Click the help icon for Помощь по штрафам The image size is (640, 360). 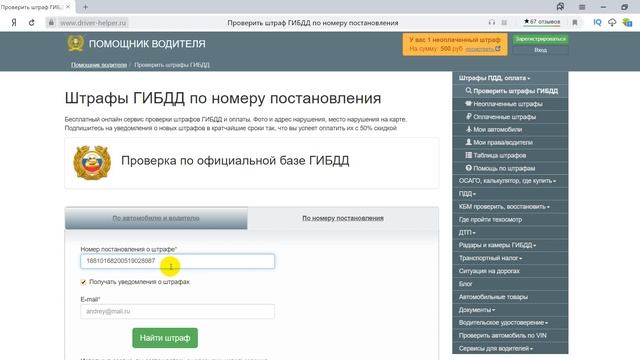[x=469, y=168]
